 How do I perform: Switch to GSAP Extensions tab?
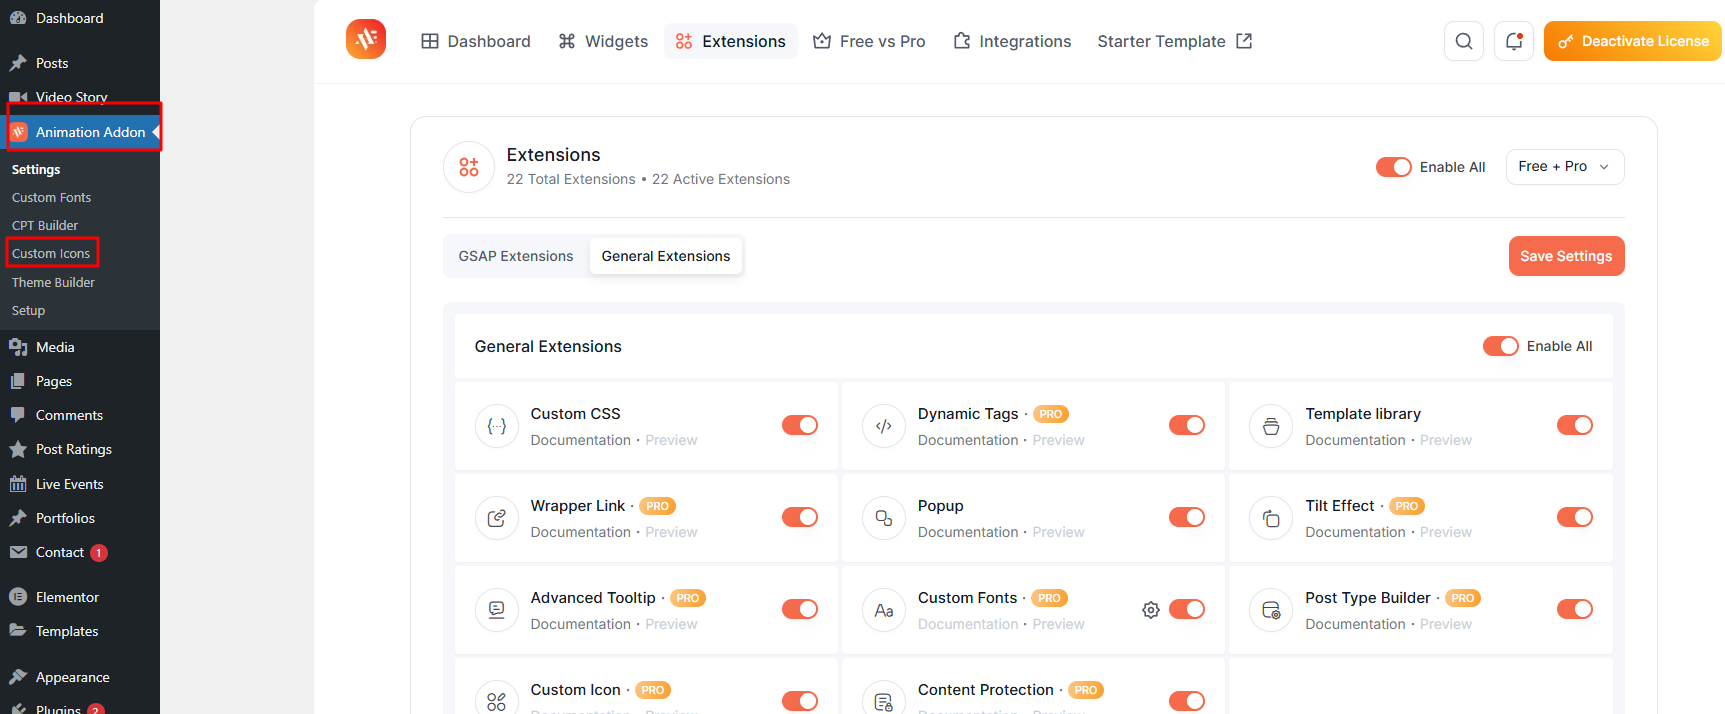[x=516, y=256]
